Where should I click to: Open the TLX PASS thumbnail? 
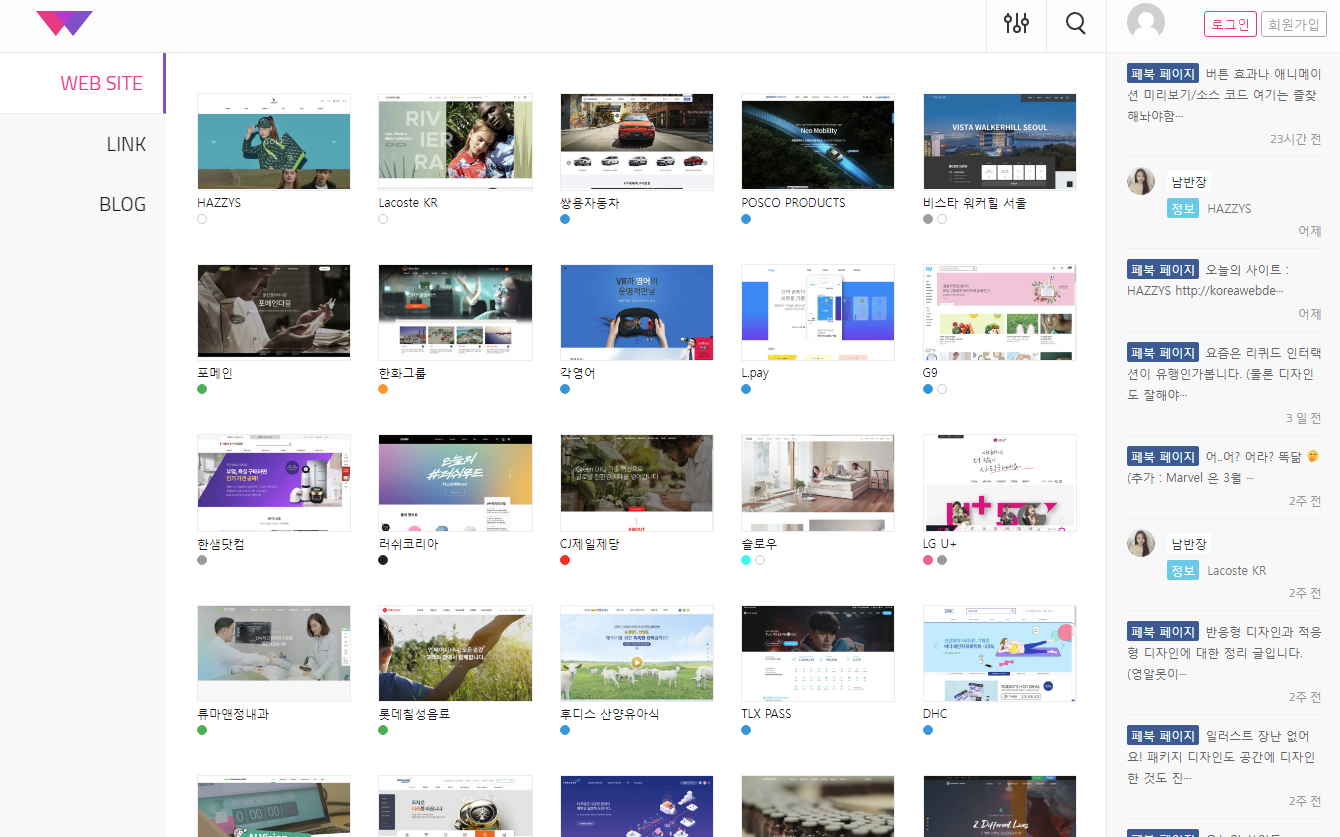coord(818,653)
